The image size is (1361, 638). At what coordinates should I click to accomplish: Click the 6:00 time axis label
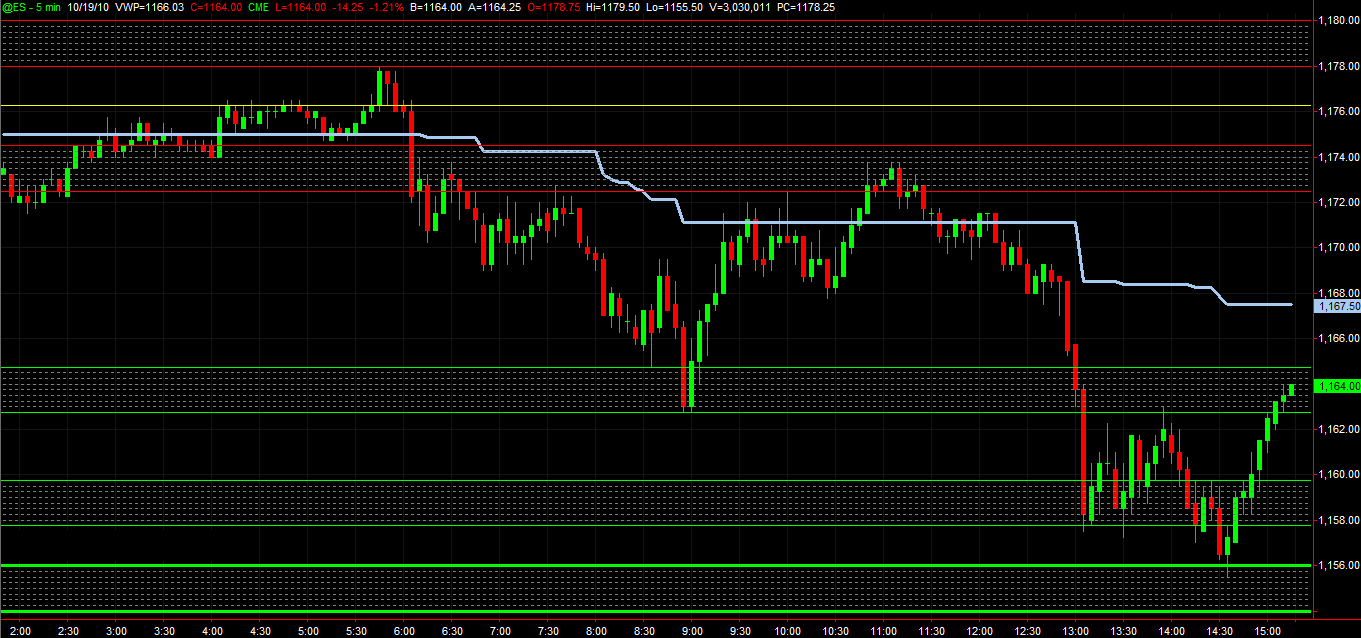(404, 631)
